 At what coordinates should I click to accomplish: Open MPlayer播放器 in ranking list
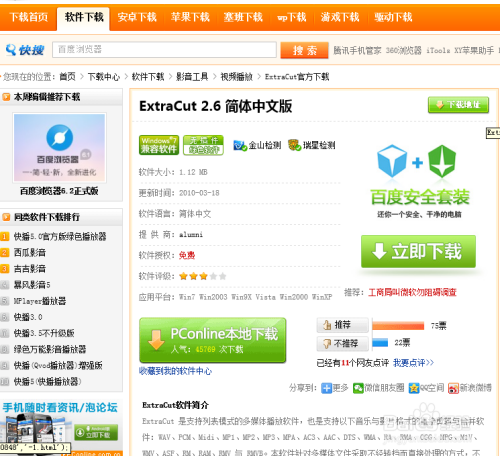(x=40, y=301)
